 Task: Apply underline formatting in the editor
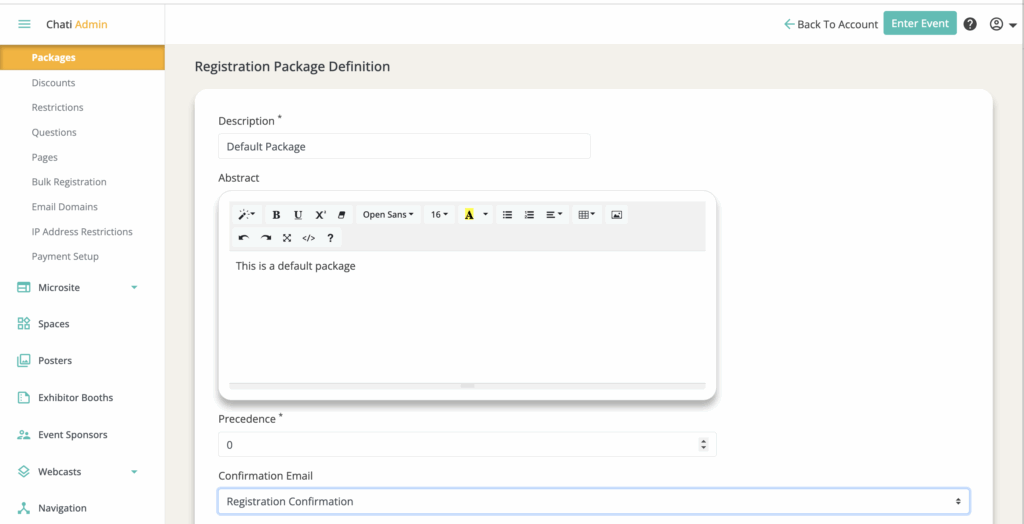298,215
